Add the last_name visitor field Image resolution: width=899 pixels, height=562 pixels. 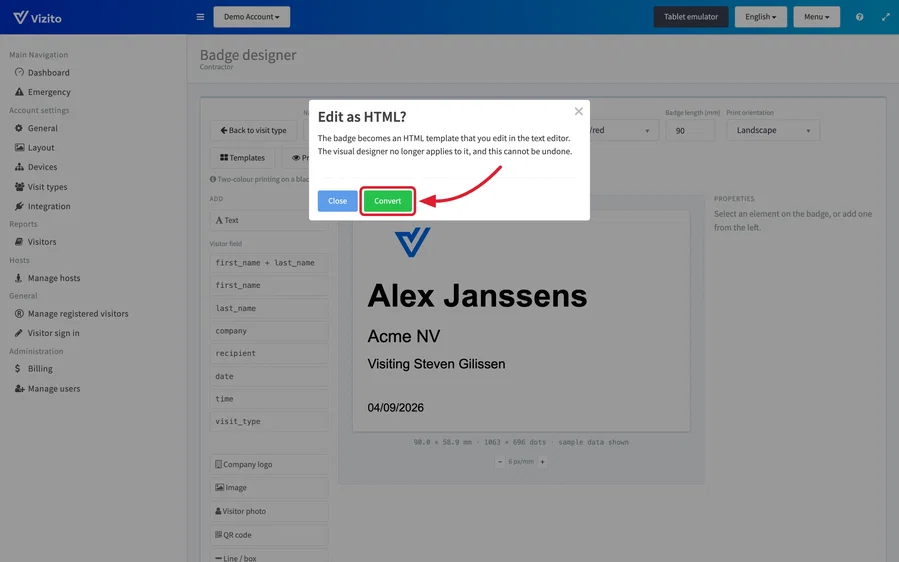point(269,308)
